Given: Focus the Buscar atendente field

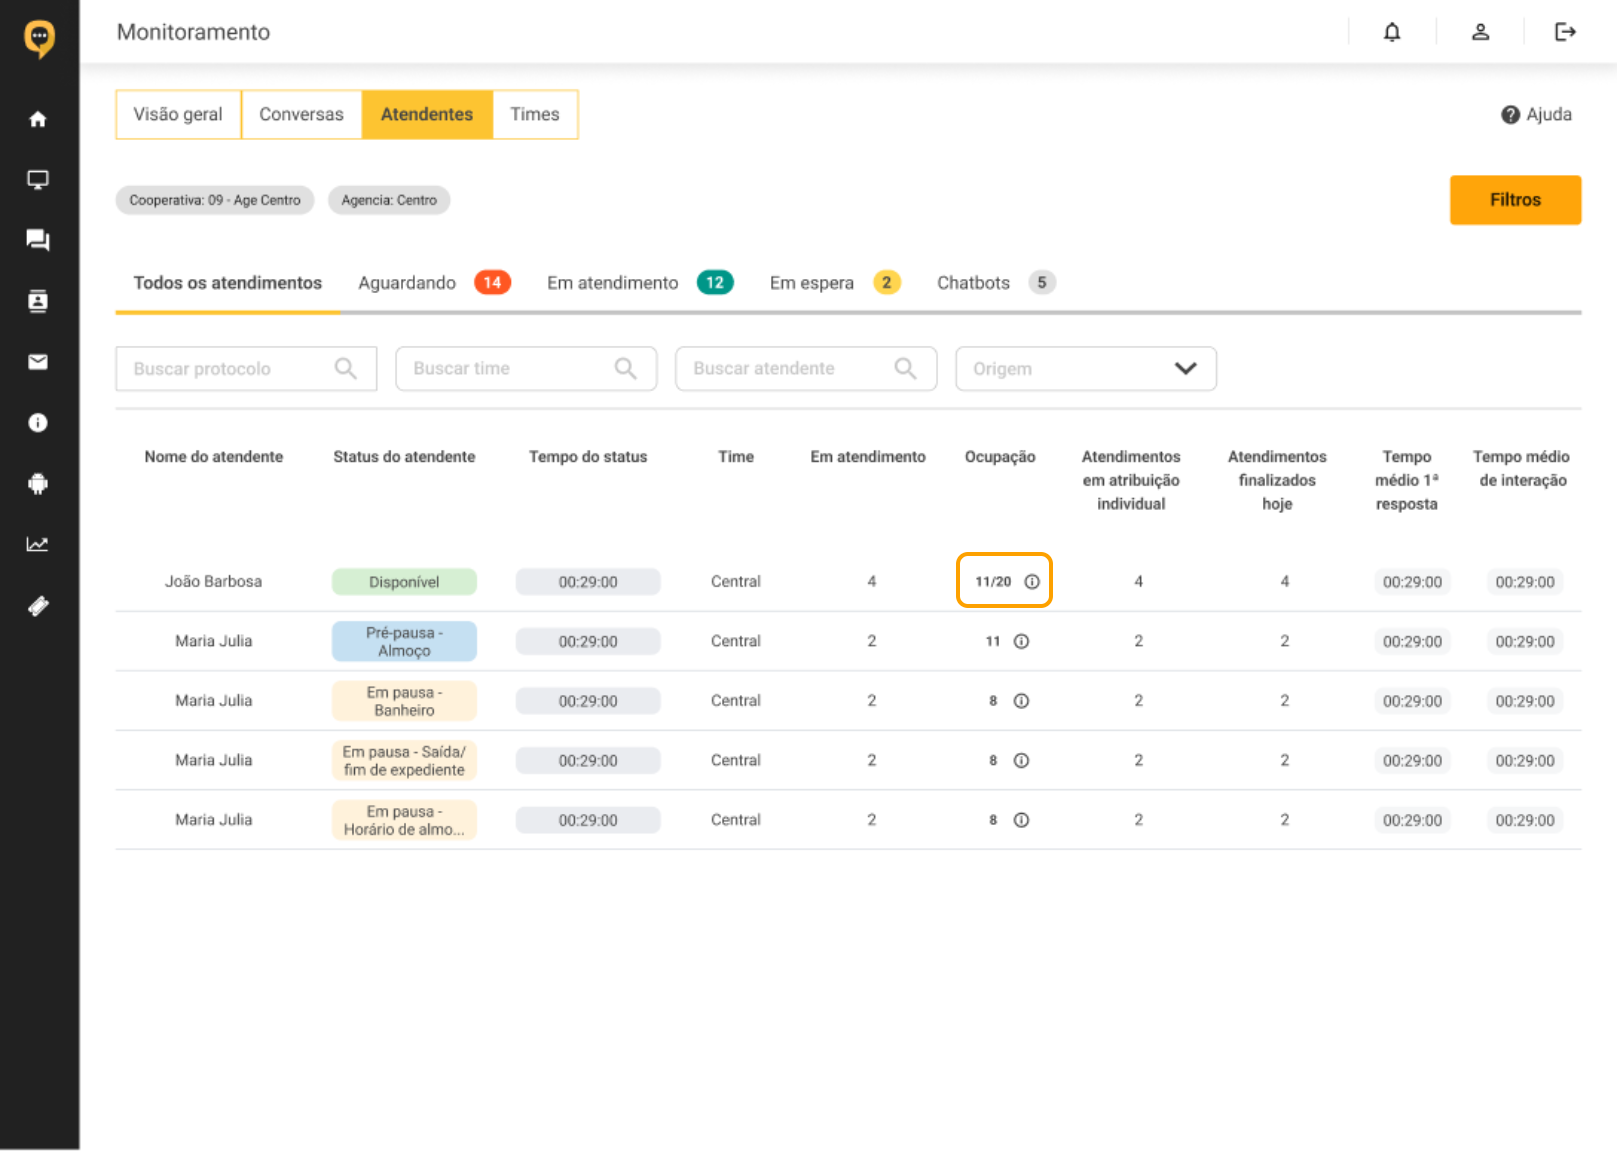Looking at the screenshot, I should 806,369.
